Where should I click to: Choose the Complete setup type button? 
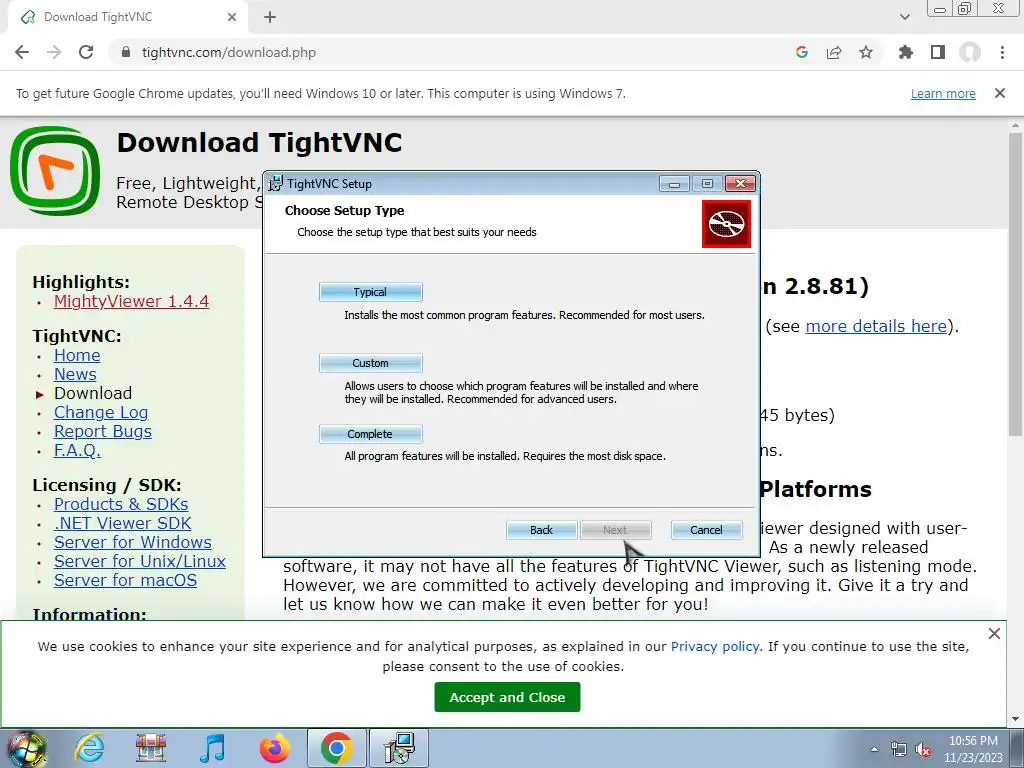370,434
